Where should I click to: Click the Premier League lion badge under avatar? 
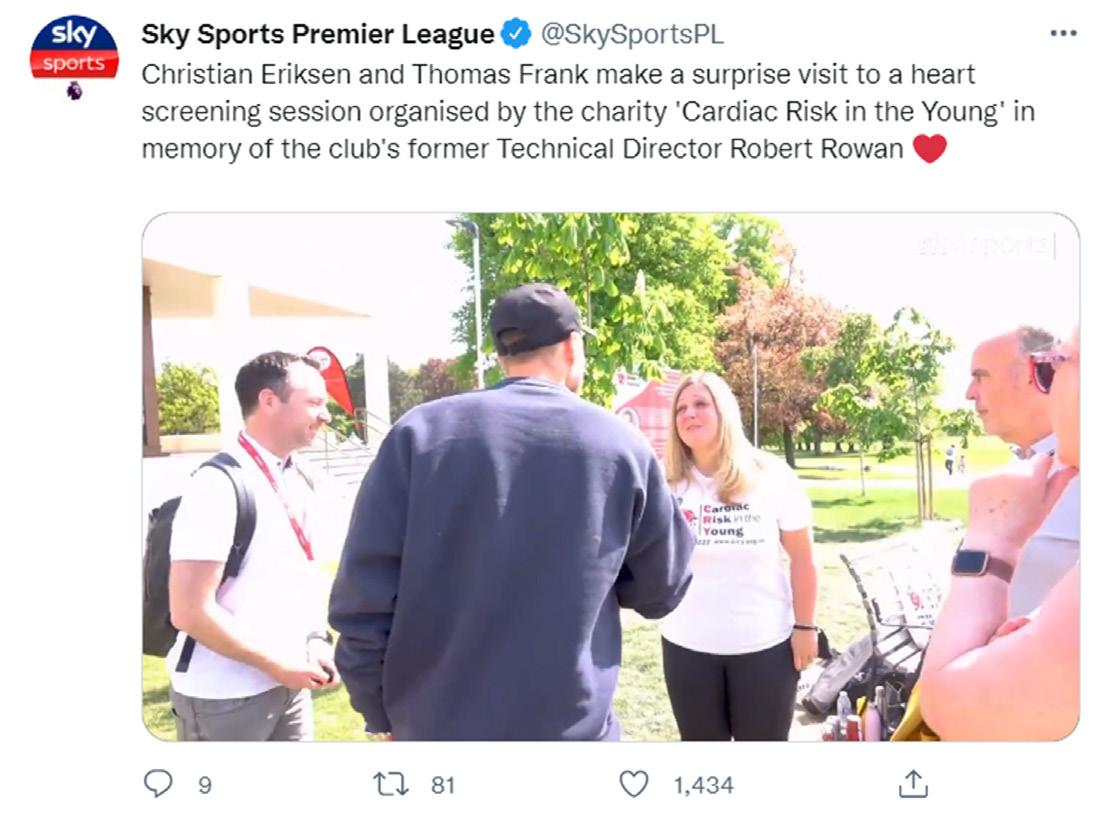74,91
